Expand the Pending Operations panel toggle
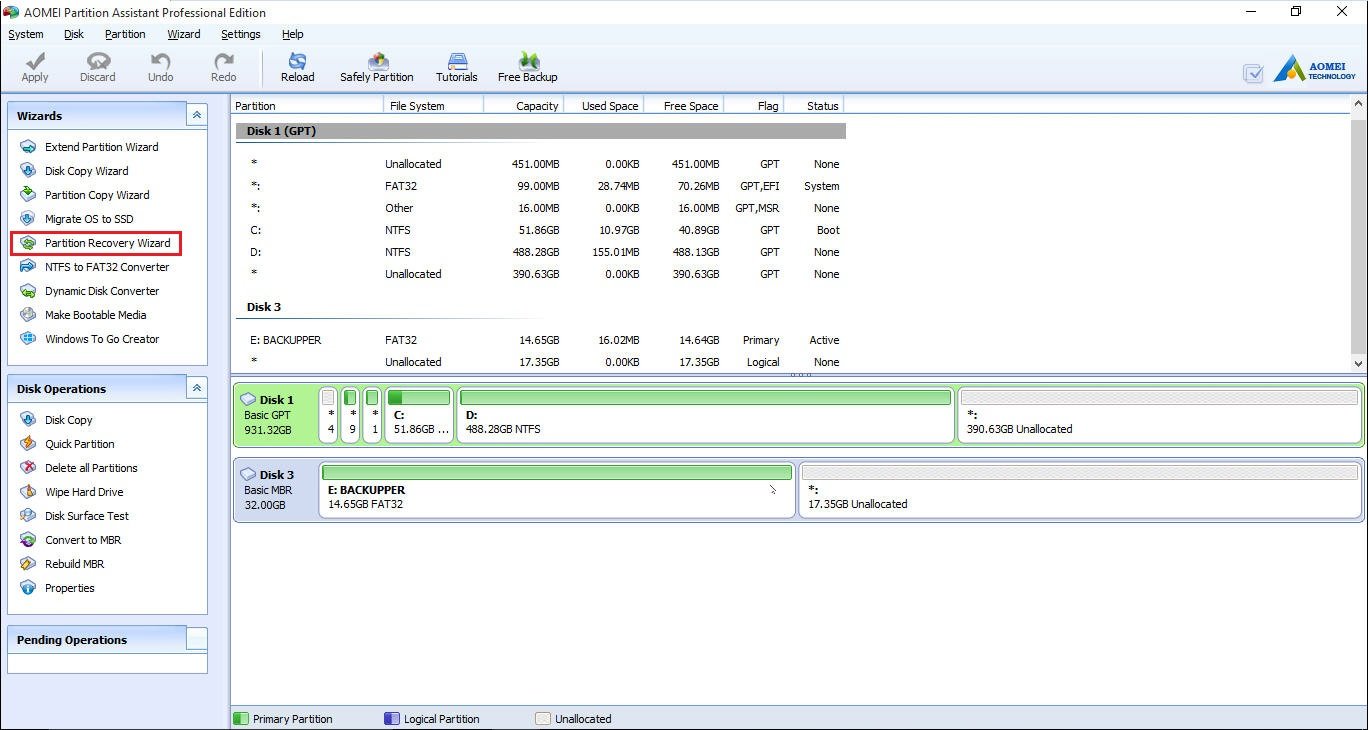This screenshot has width=1368, height=730. click(197, 639)
